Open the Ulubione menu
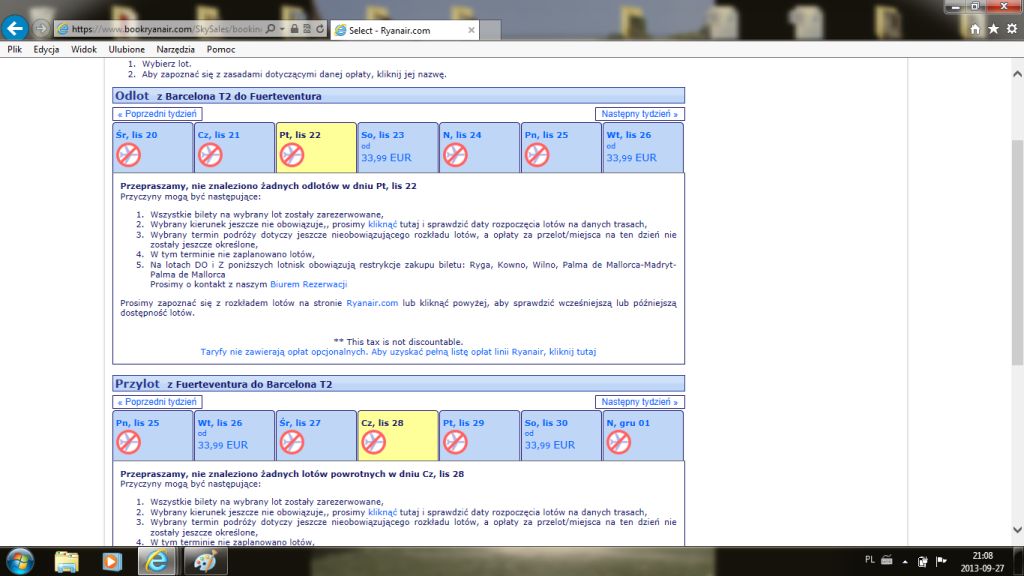 (127, 50)
